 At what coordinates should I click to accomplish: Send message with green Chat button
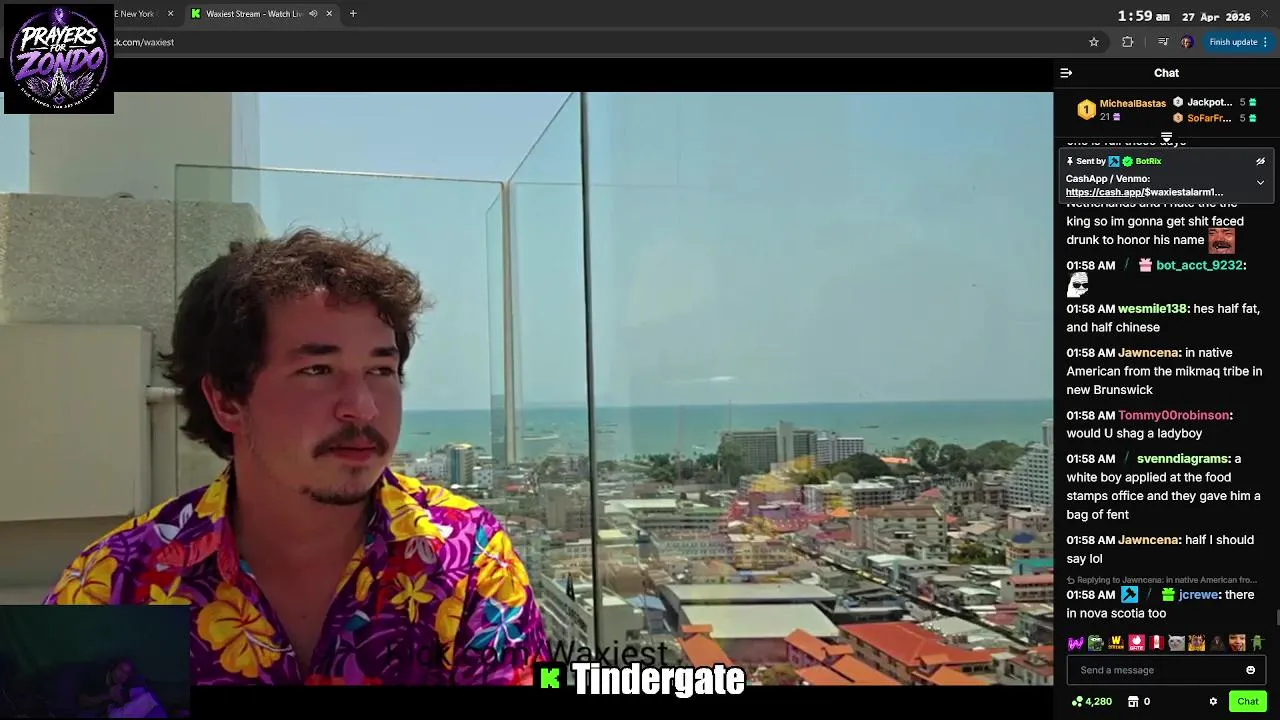pyautogui.click(x=1247, y=702)
